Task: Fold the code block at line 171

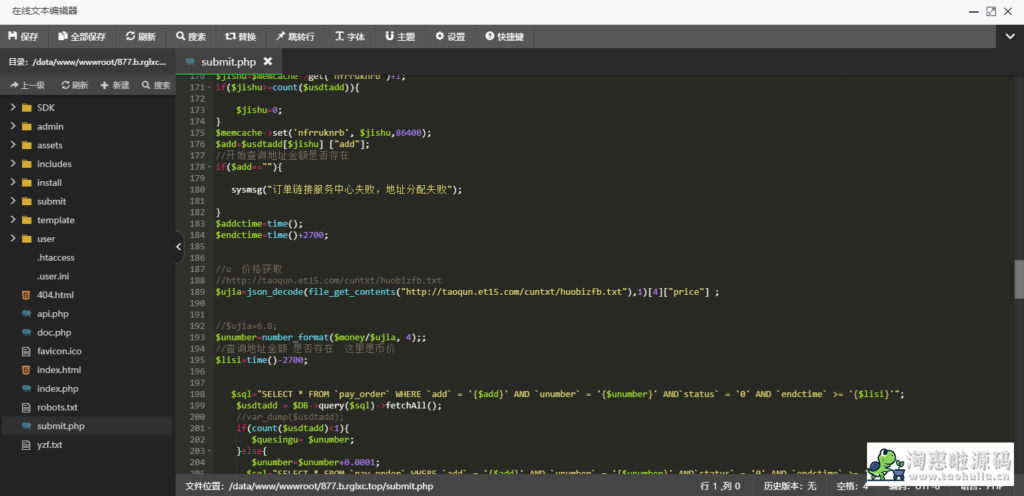Action: [x=209, y=87]
